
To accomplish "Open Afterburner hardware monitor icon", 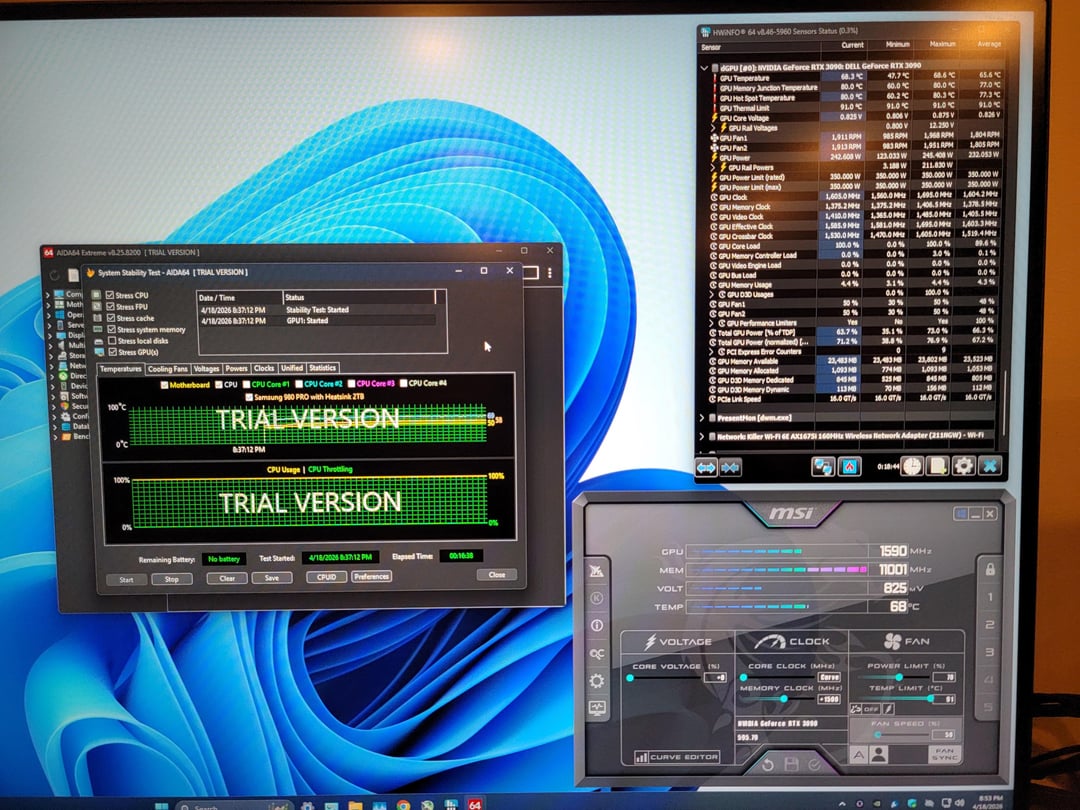I will point(597,708).
